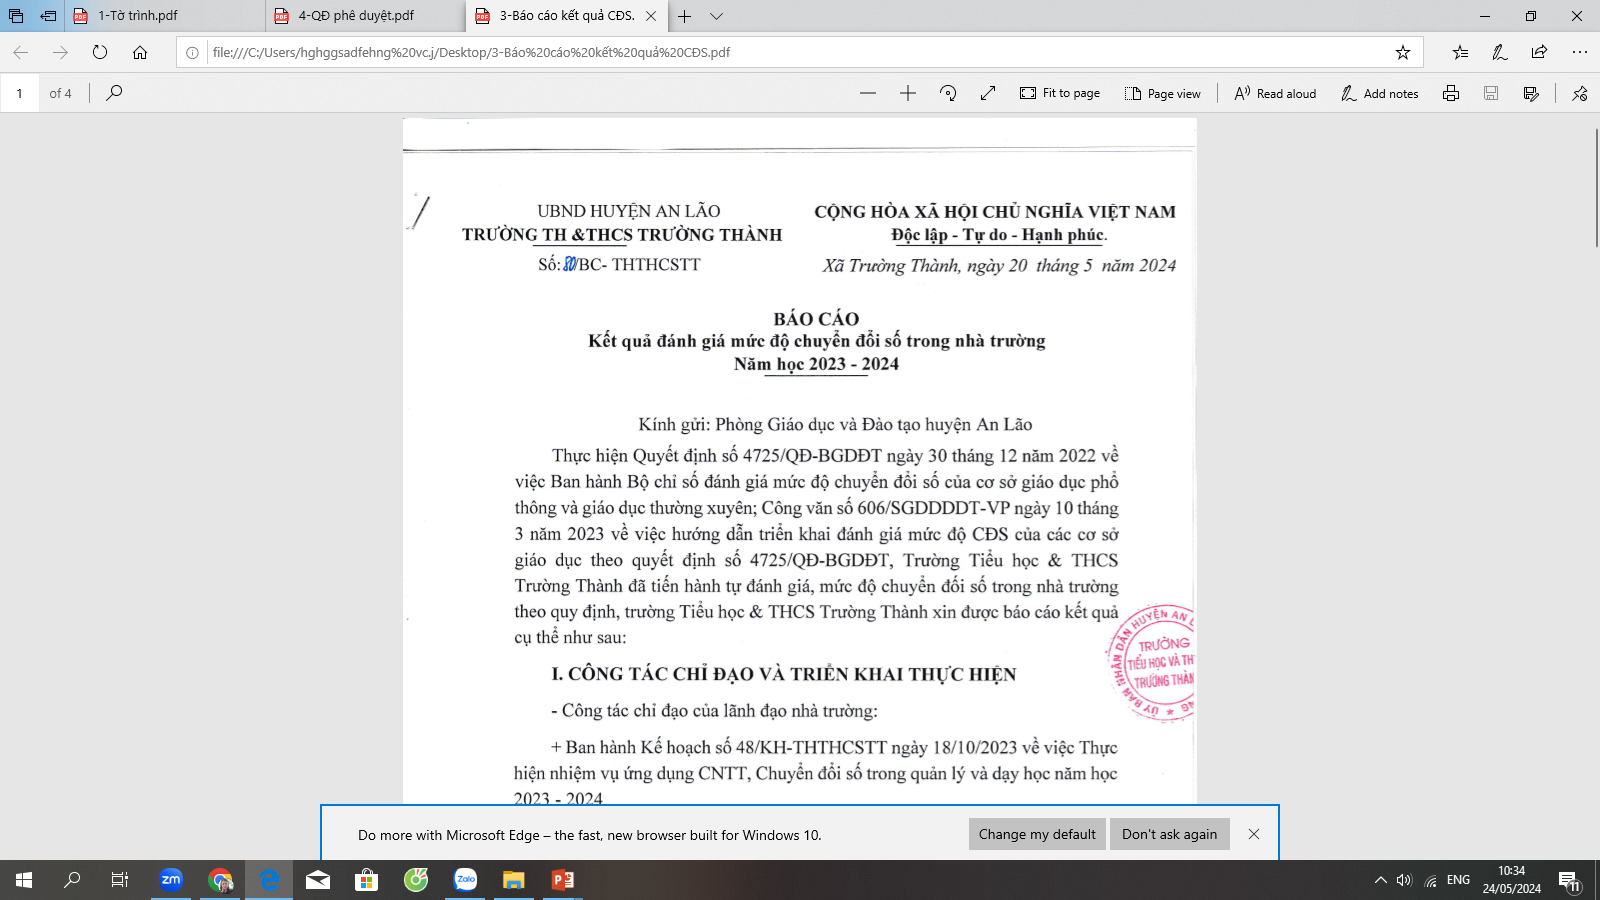Click the page number input field
Screen dimensions: 1600x900
(19, 93)
